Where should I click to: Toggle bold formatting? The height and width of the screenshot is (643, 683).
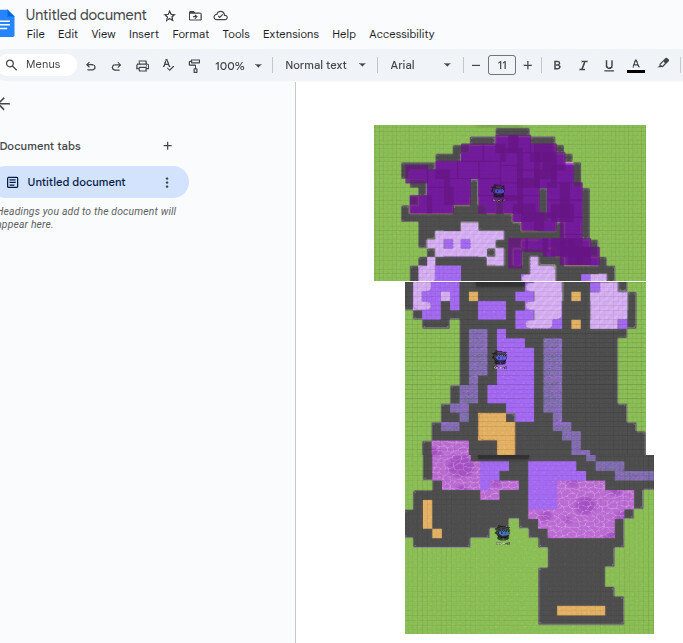tap(557, 66)
